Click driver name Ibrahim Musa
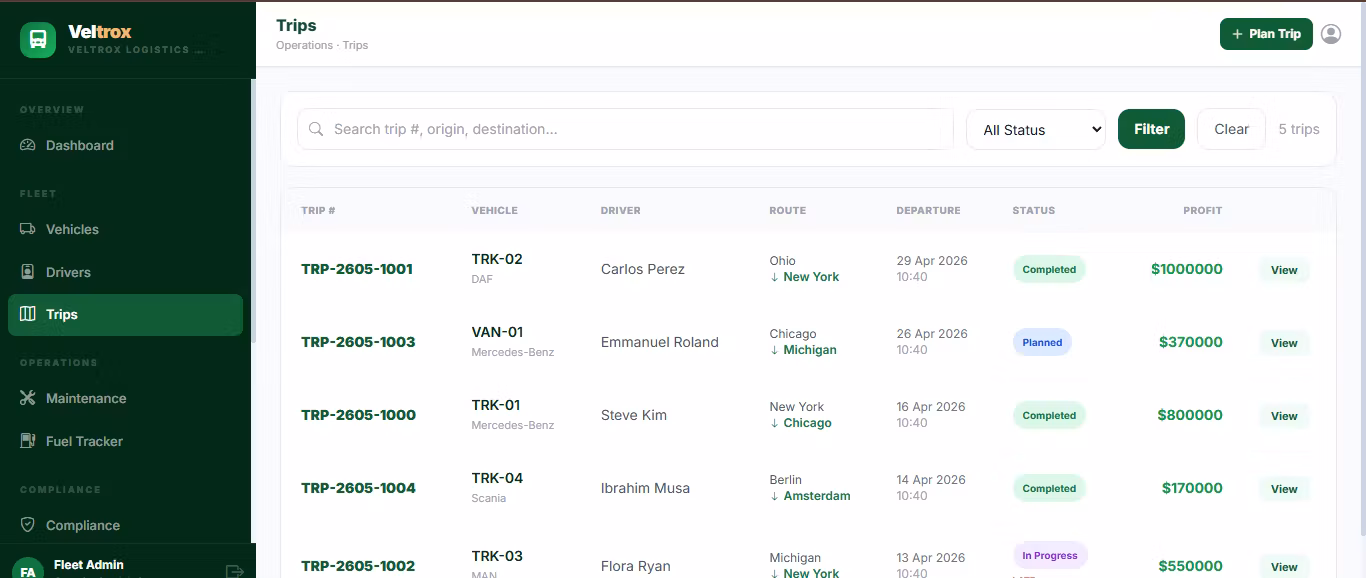 click(x=645, y=488)
